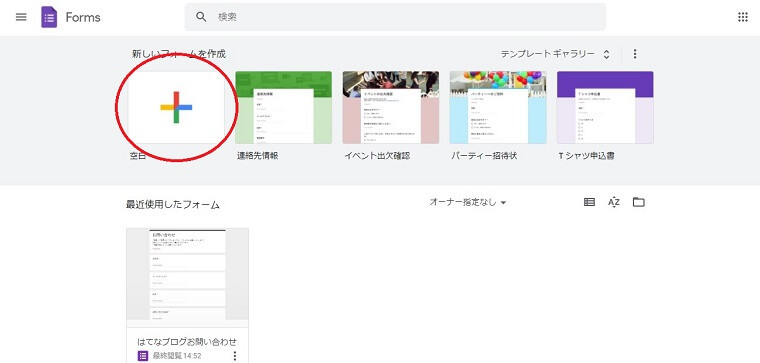The height and width of the screenshot is (363, 760).
Task: Open the パーティー招待状 template thumbnail
Action: point(498,107)
